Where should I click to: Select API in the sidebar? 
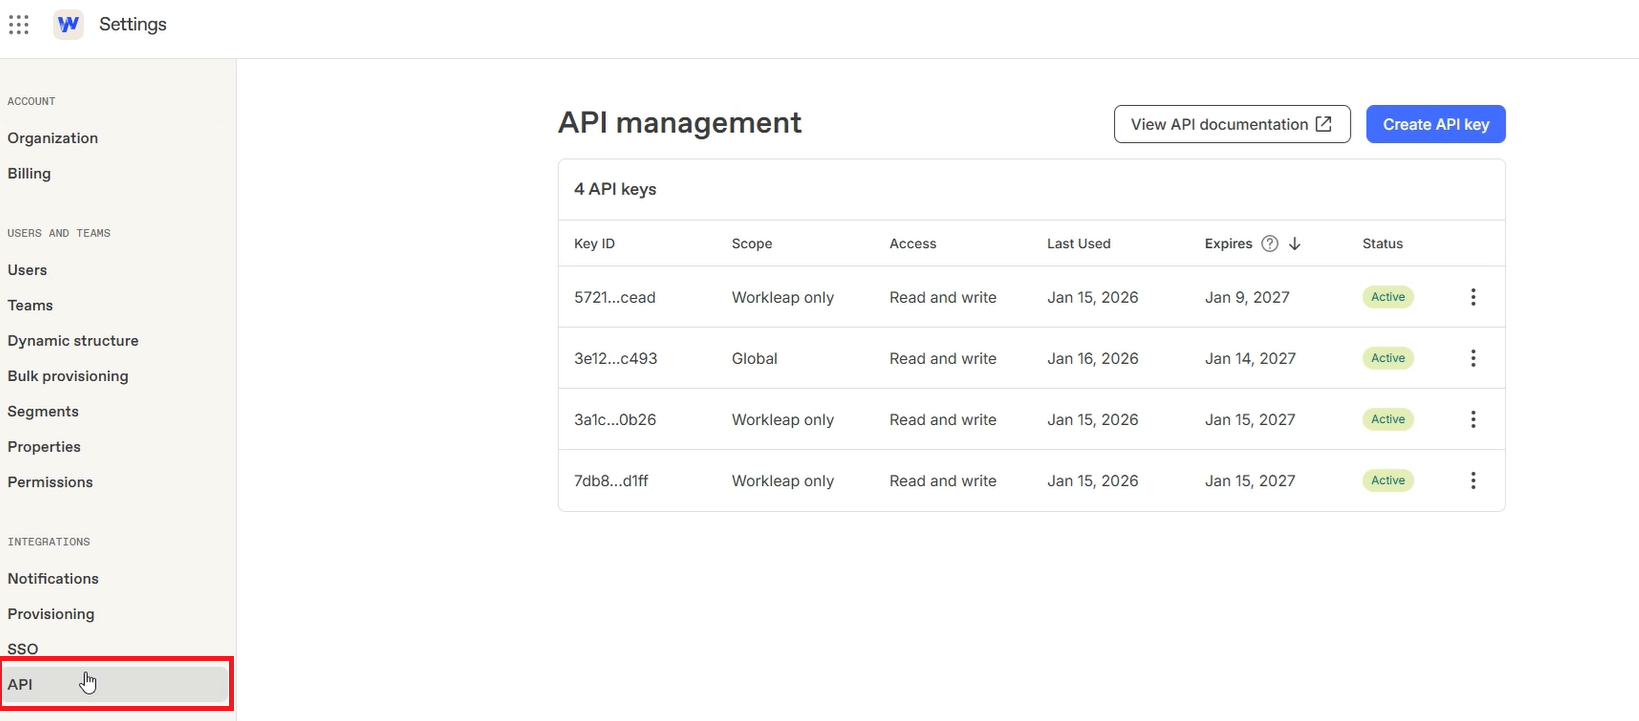(116, 684)
